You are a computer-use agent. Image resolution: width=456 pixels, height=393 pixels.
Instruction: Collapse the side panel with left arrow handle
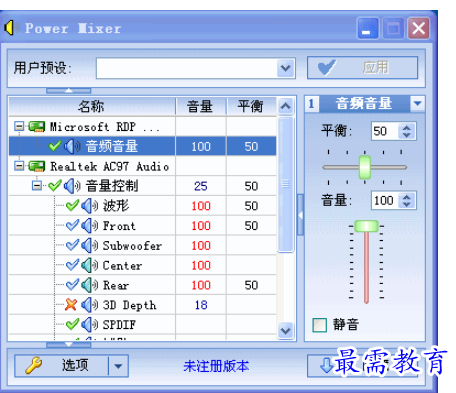(x=300, y=215)
